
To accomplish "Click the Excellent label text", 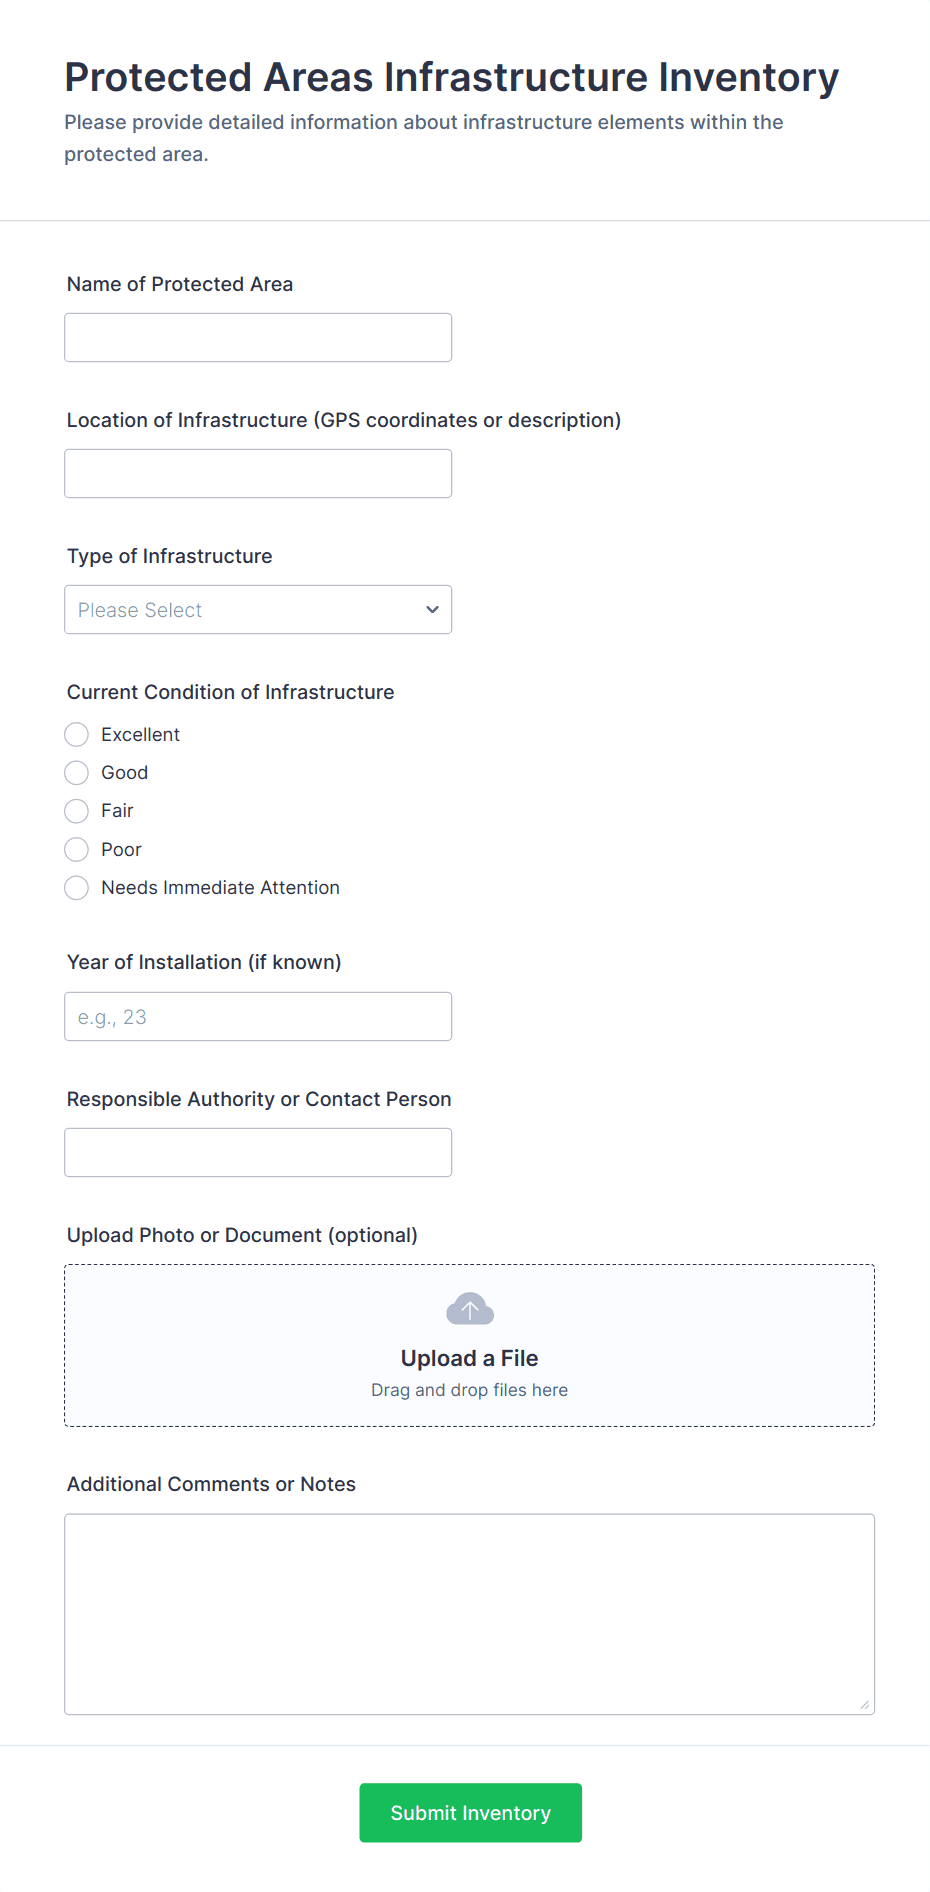I will (140, 735).
